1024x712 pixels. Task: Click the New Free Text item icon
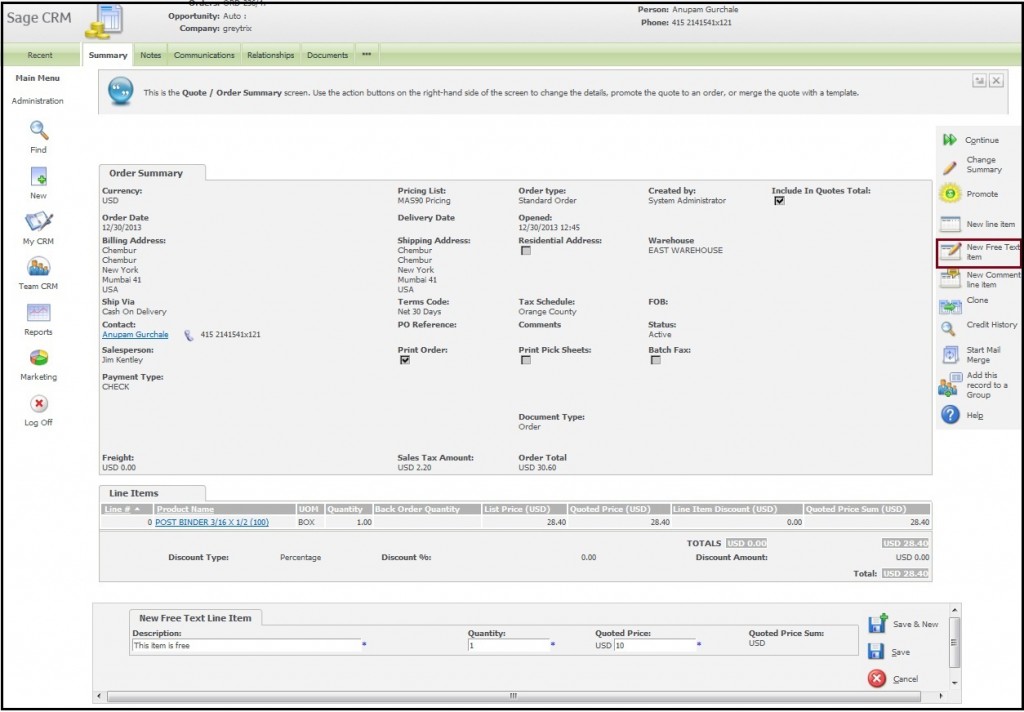pos(950,251)
